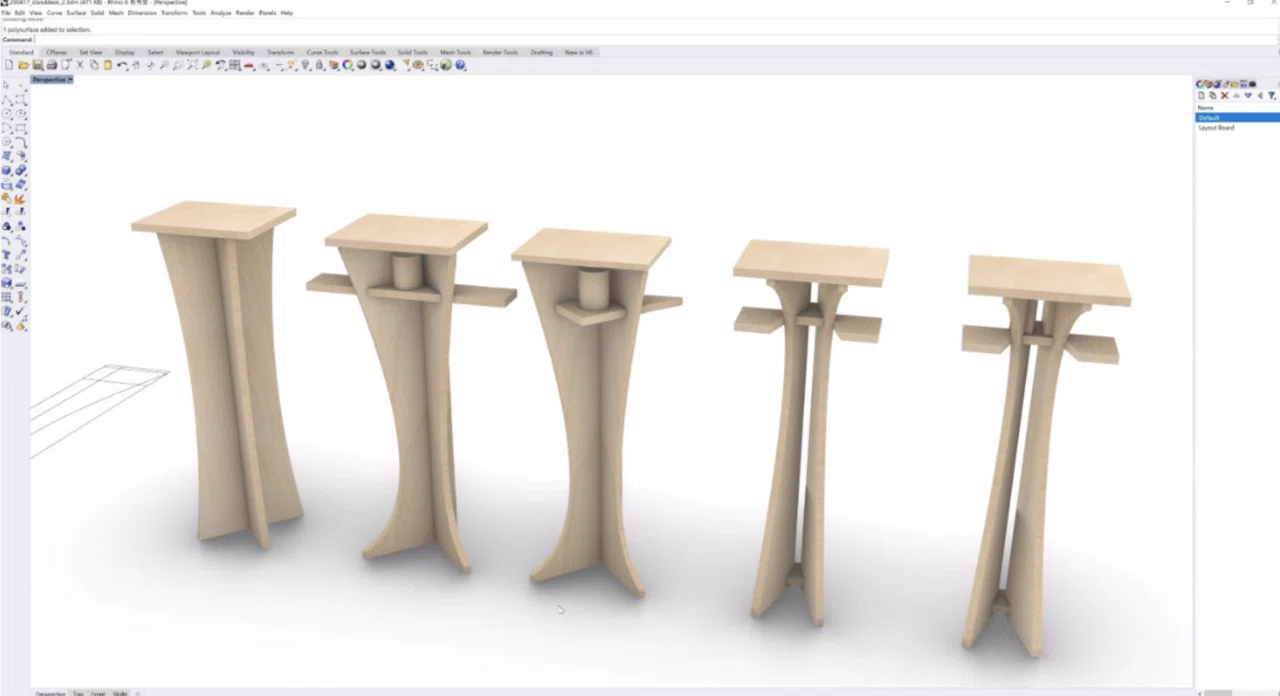Switch to the Perspective viewport tab at the bottom
This screenshot has width=1280, height=696.
pyautogui.click(x=50, y=693)
